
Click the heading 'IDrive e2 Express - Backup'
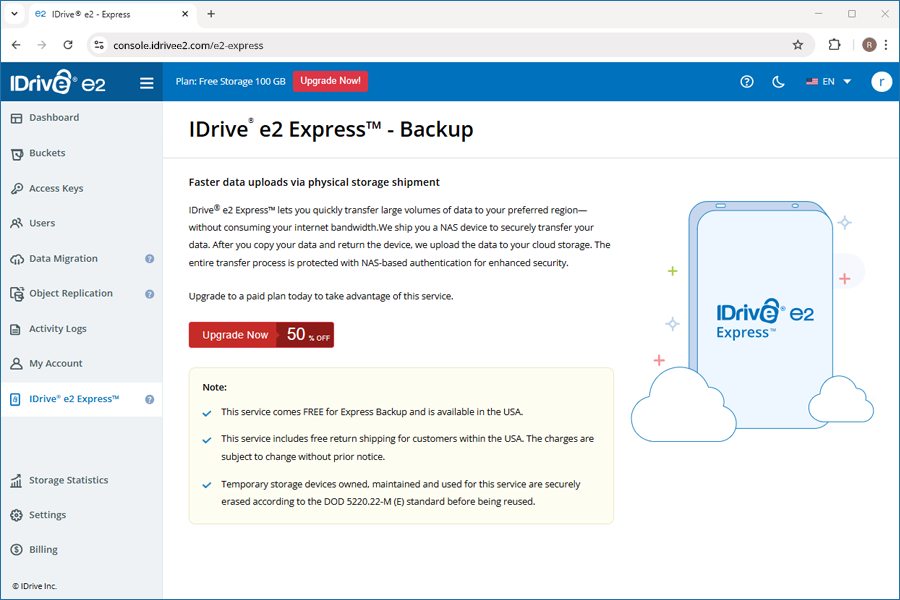tap(331, 129)
